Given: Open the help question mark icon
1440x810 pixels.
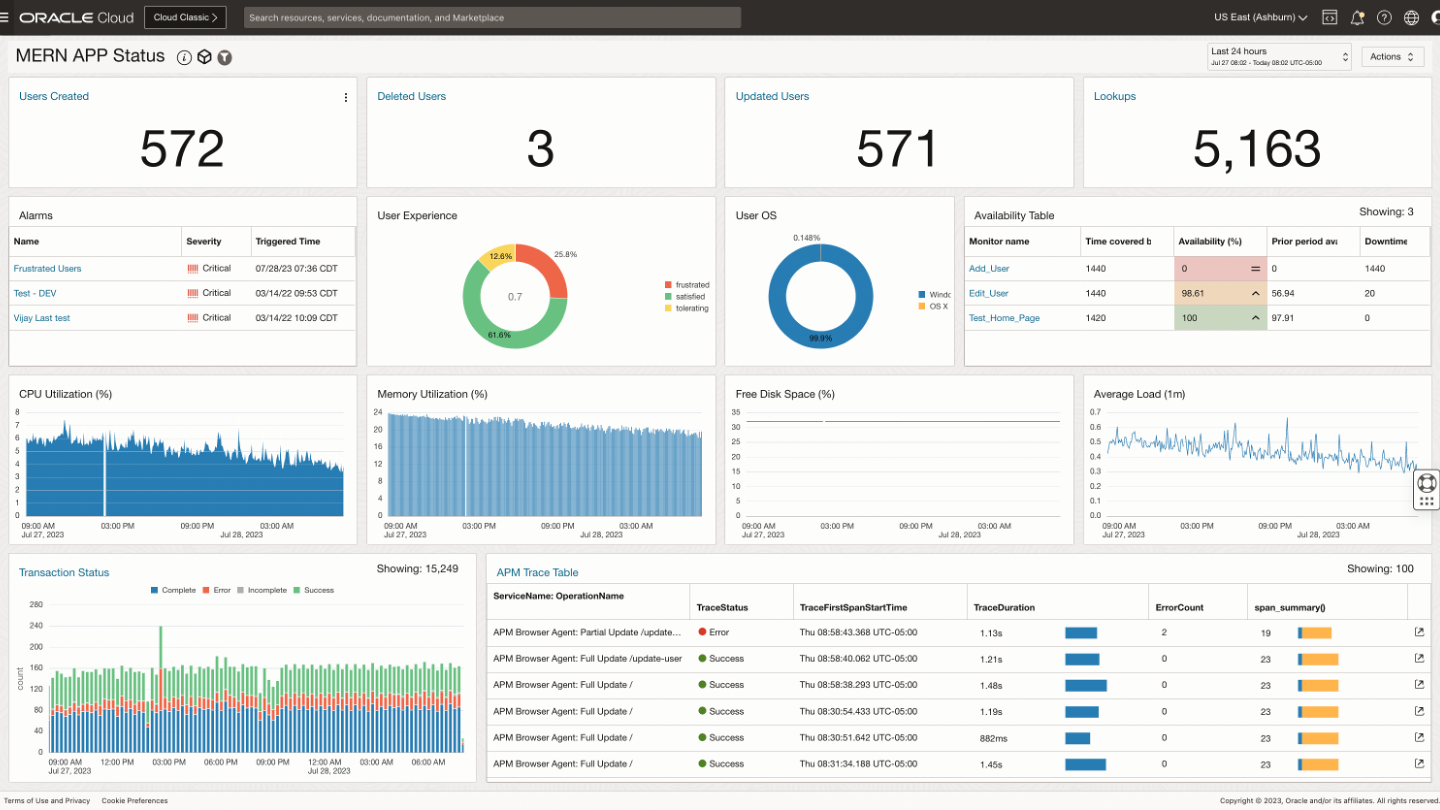Looking at the screenshot, I should pyautogui.click(x=1384, y=17).
